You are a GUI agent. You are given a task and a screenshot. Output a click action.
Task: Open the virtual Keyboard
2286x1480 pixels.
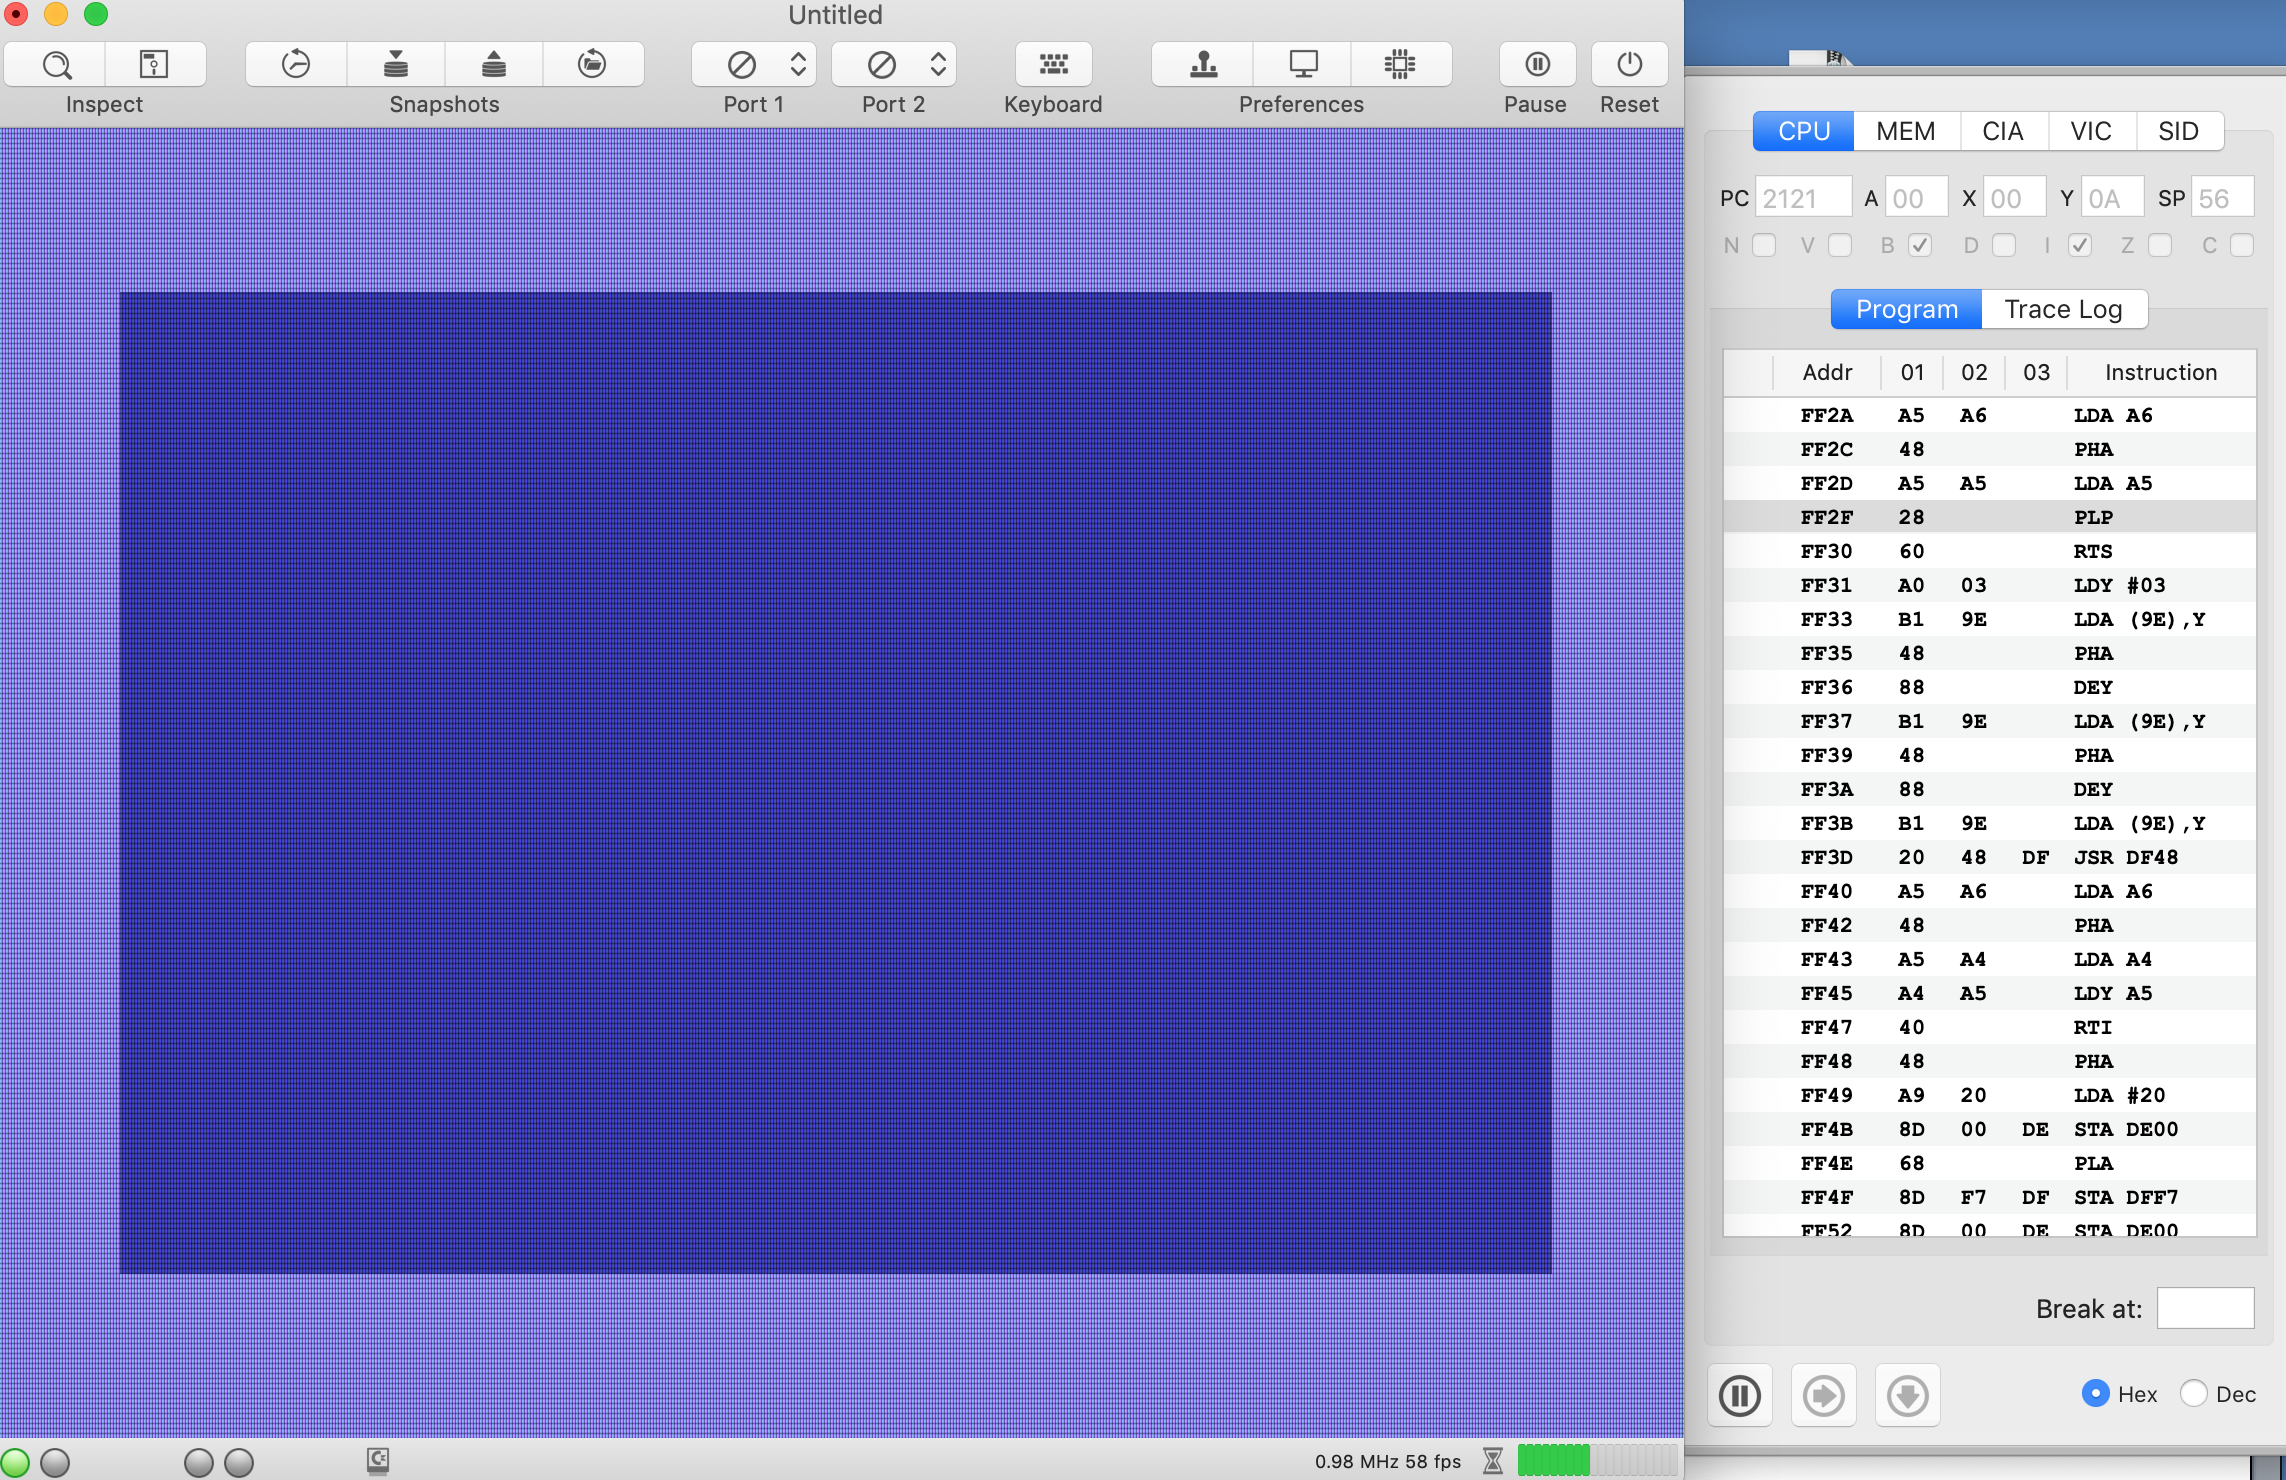click(x=1053, y=65)
